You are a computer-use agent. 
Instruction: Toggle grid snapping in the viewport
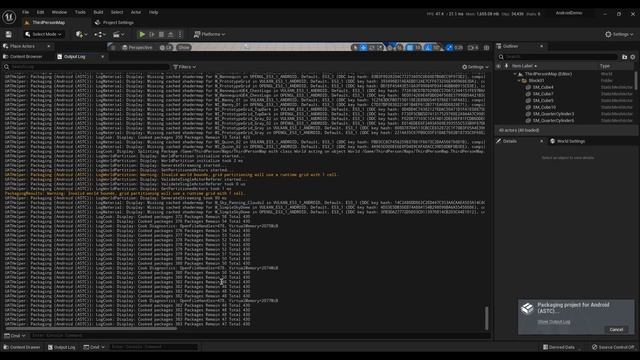click(410, 47)
